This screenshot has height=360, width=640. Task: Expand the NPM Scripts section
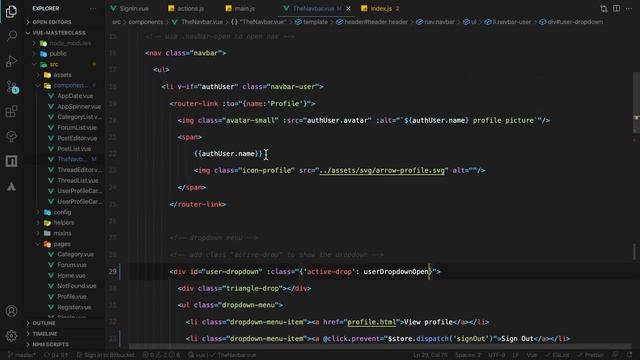pyautogui.click(x=51, y=344)
